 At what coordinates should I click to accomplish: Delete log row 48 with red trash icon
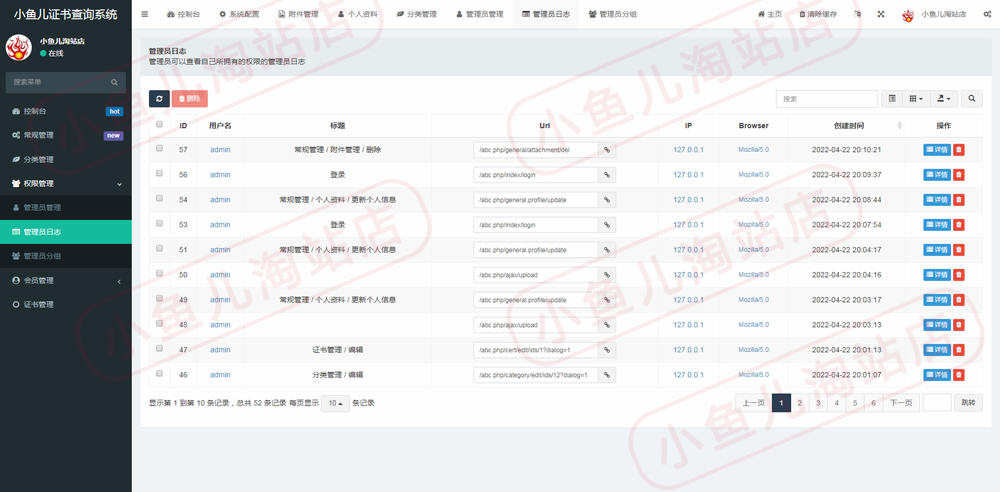tap(959, 325)
